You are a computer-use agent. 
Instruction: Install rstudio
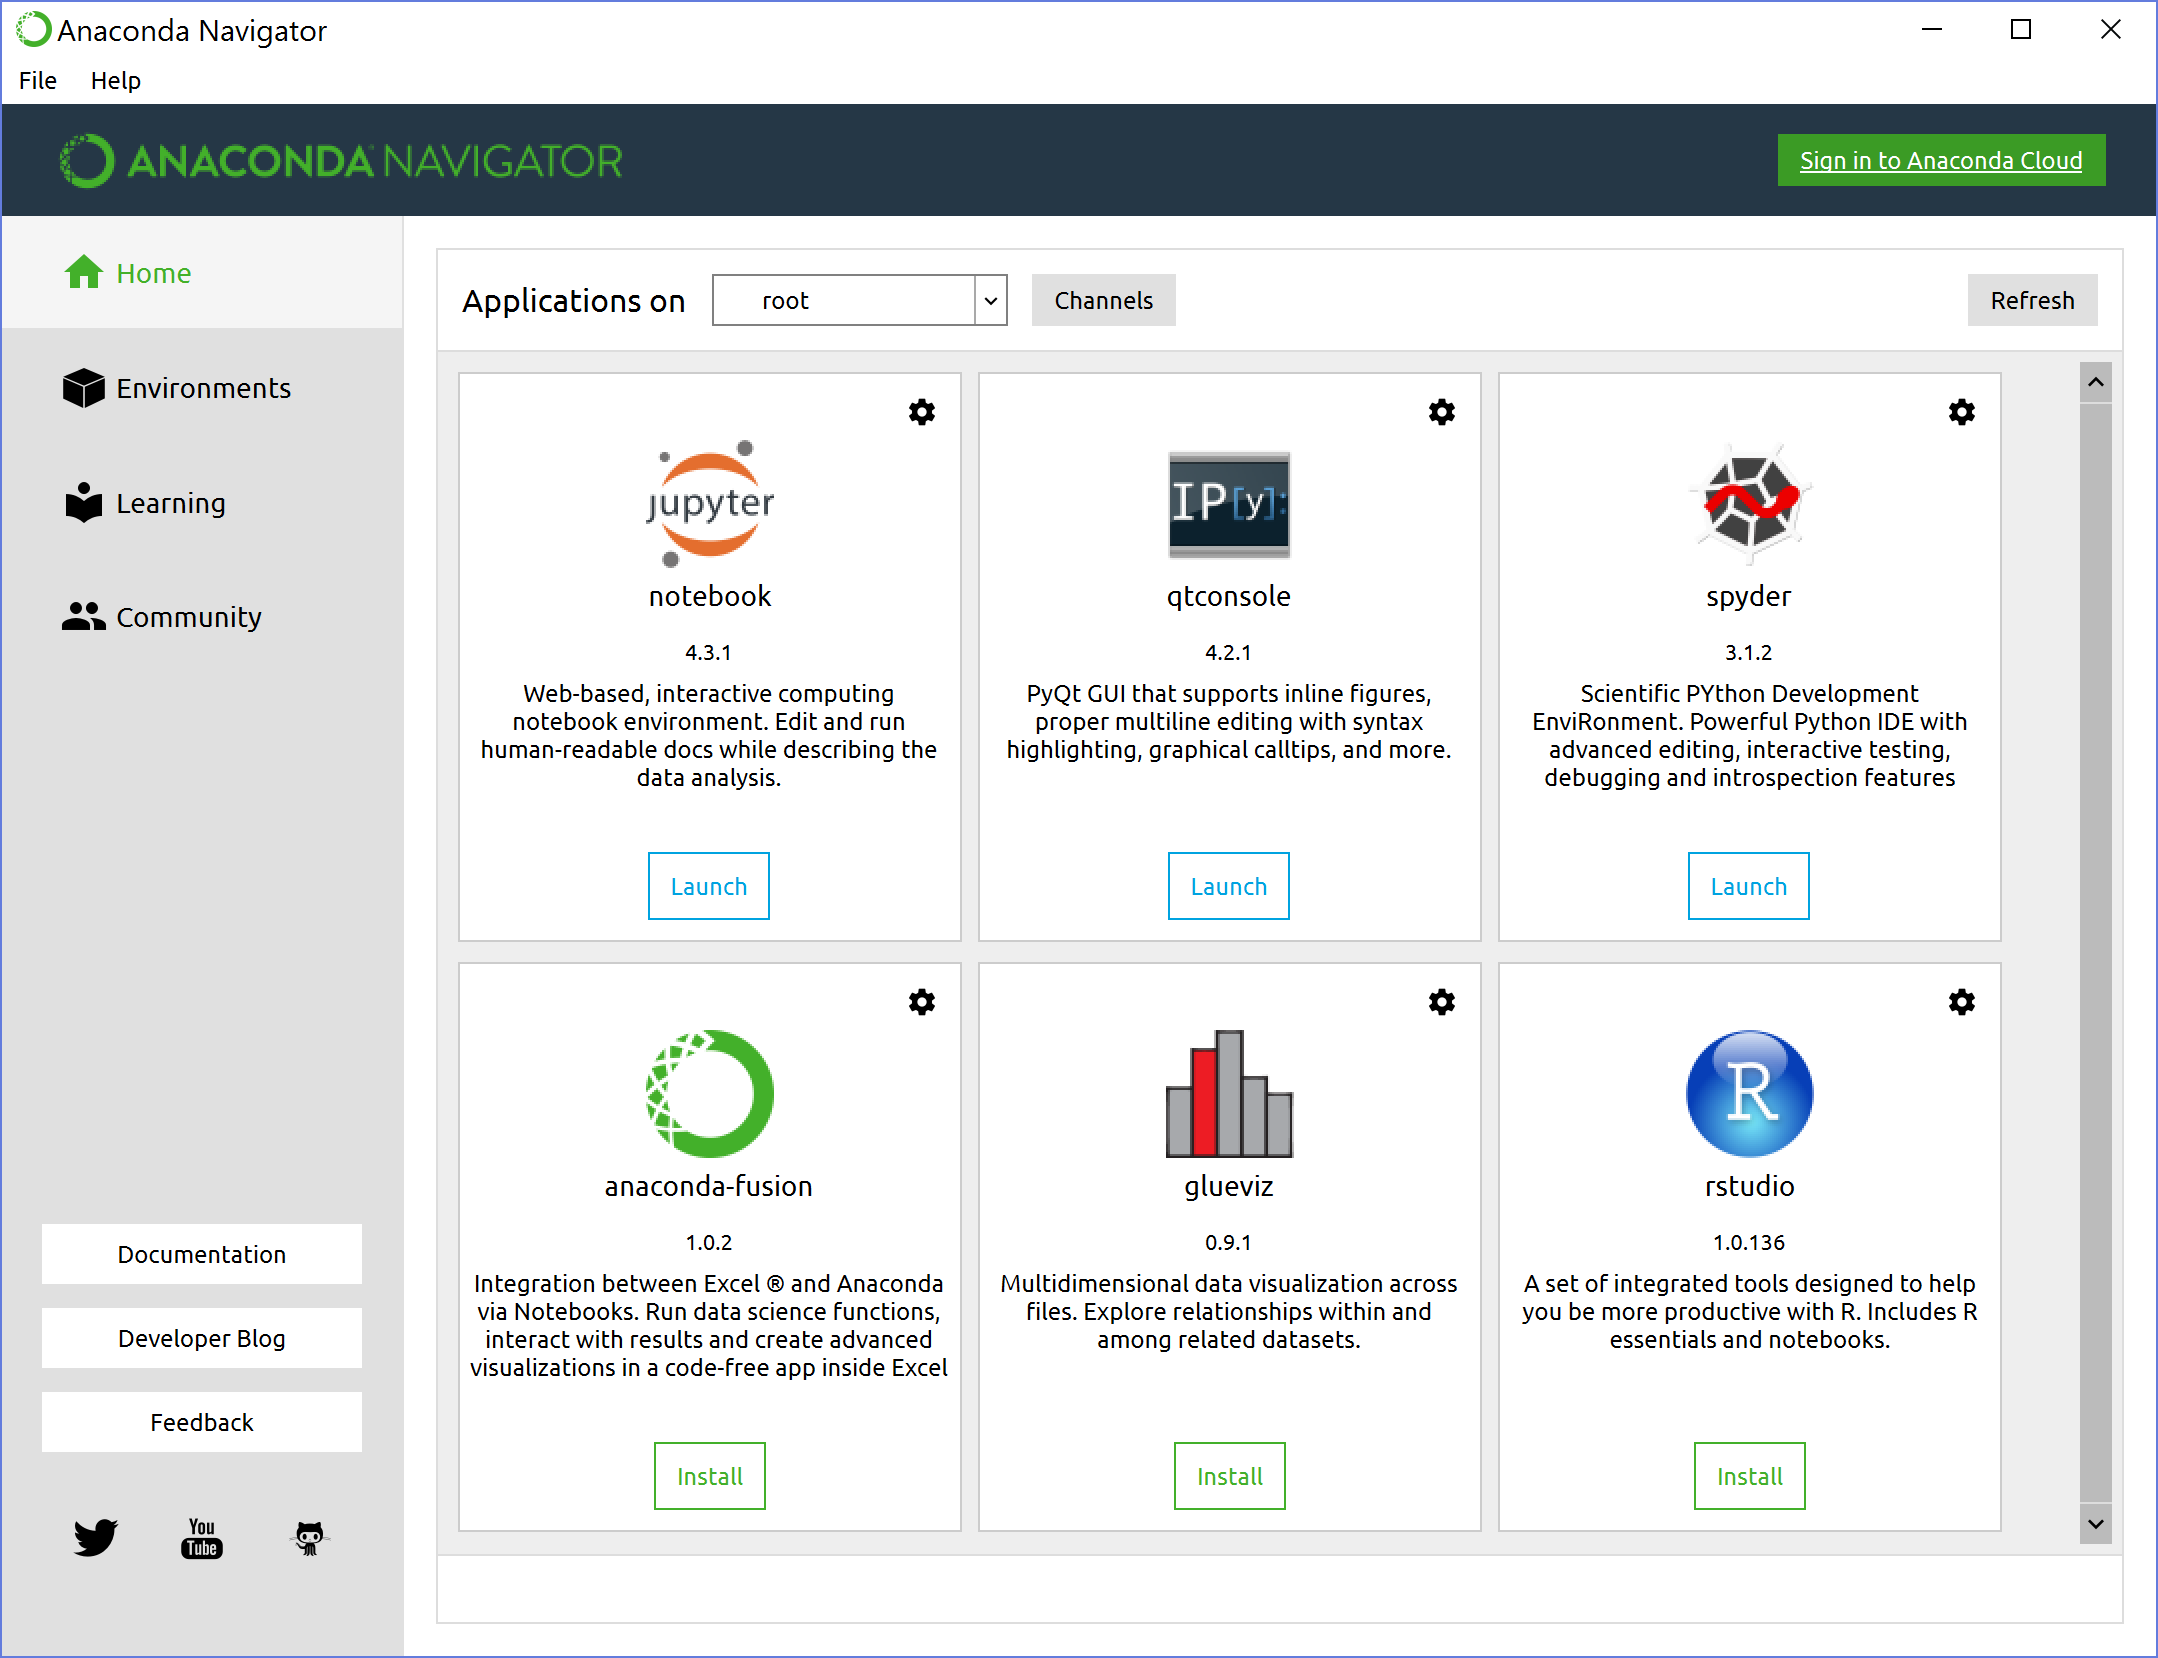click(1750, 1476)
